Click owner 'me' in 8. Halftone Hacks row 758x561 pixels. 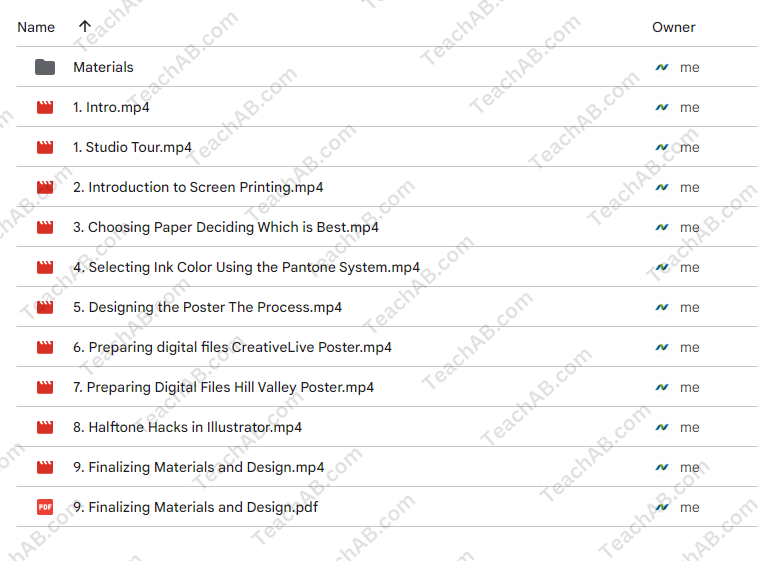point(689,428)
